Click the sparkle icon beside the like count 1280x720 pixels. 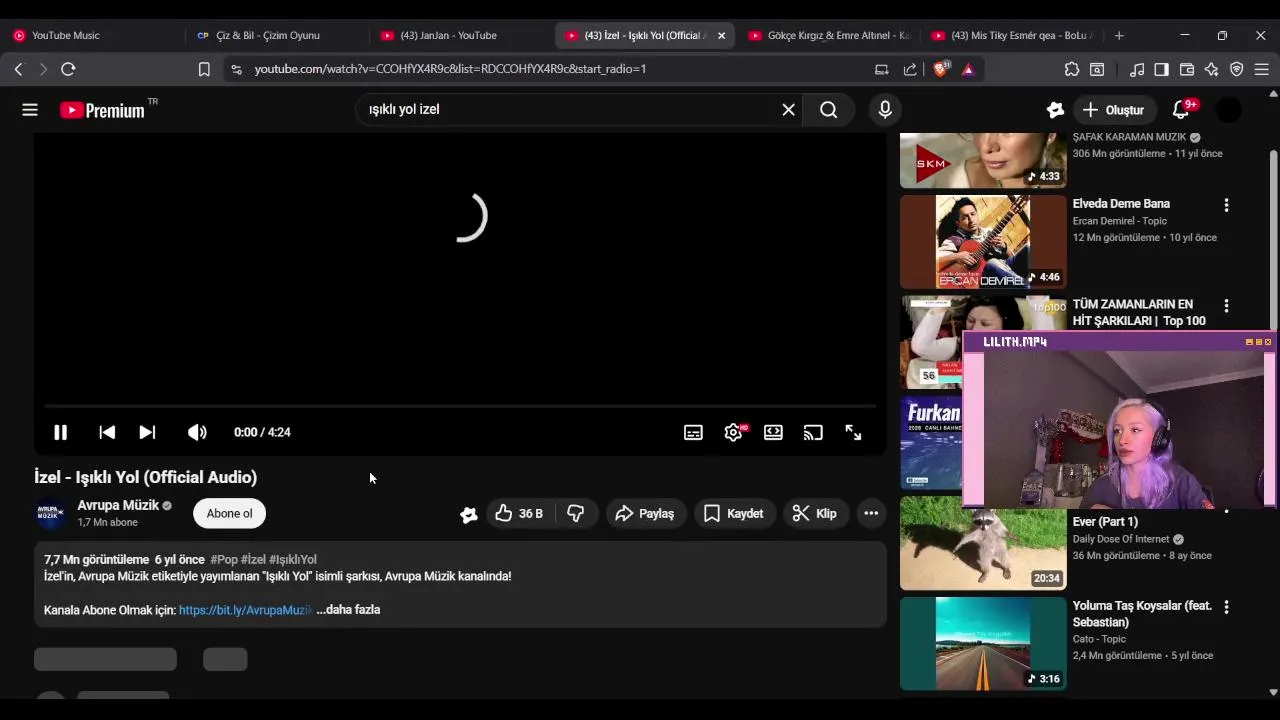(x=469, y=514)
